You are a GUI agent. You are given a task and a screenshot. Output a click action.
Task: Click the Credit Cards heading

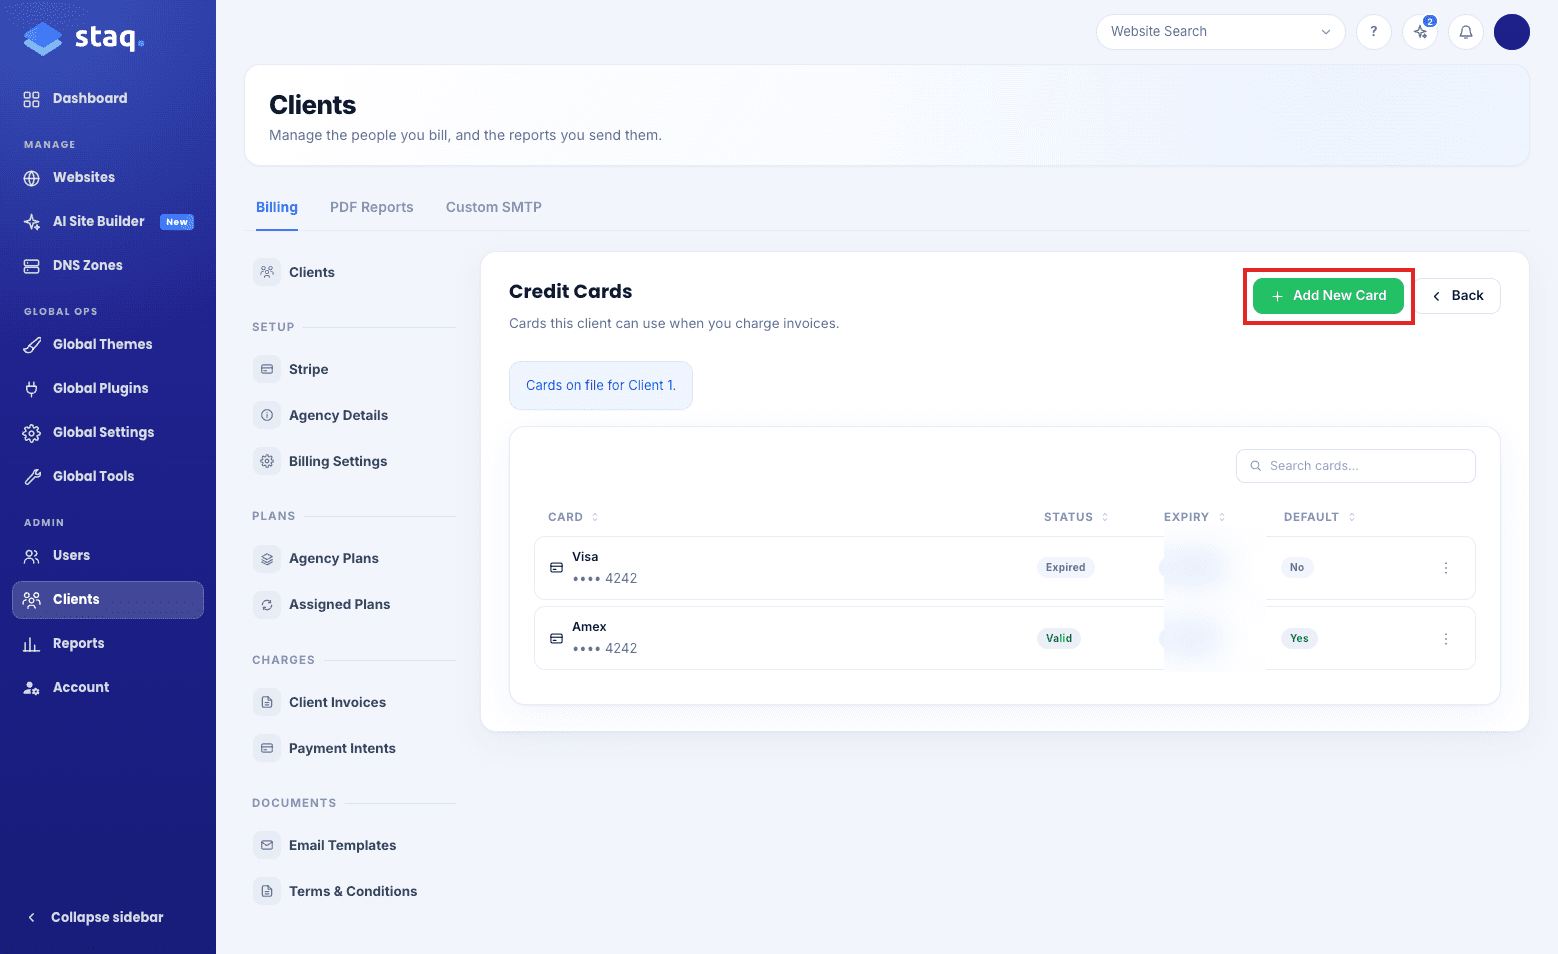[x=571, y=292]
